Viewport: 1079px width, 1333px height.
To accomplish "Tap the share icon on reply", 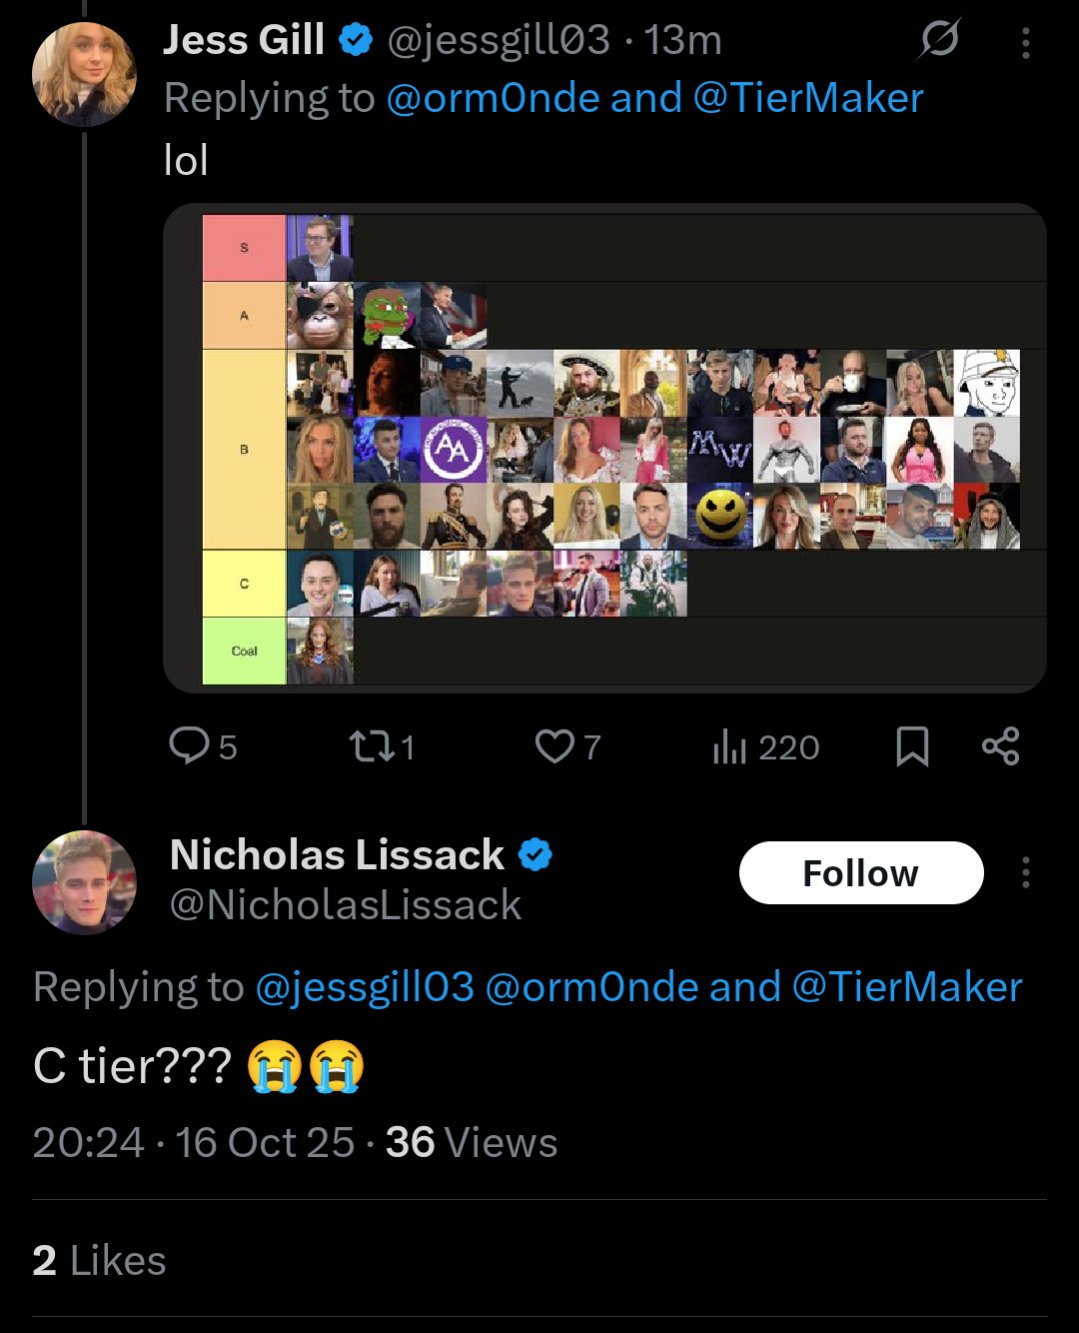I will tap(1000, 746).
